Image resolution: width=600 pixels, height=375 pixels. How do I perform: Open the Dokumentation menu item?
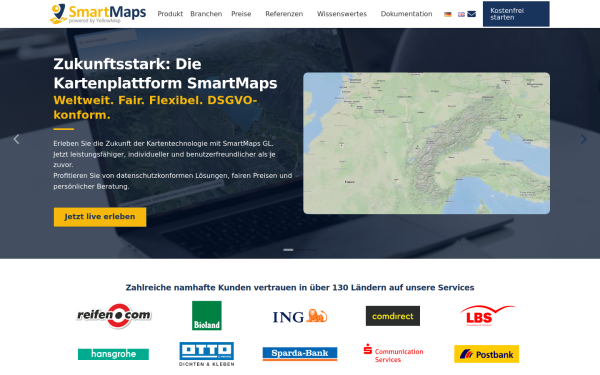click(x=406, y=14)
